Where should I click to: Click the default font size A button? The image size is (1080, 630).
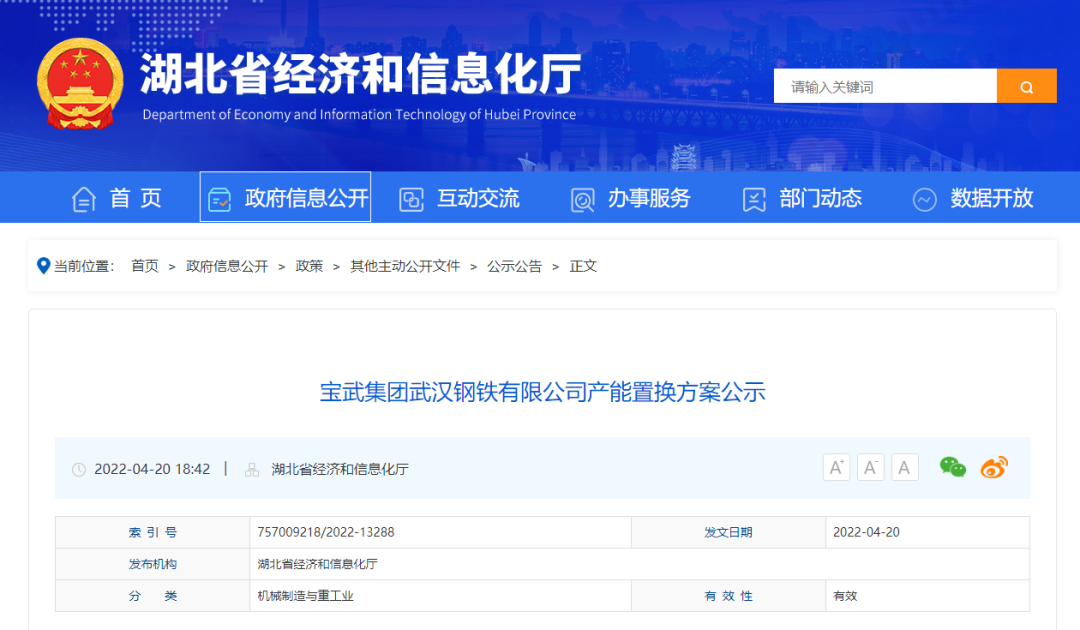pyautogui.click(x=904, y=466)
